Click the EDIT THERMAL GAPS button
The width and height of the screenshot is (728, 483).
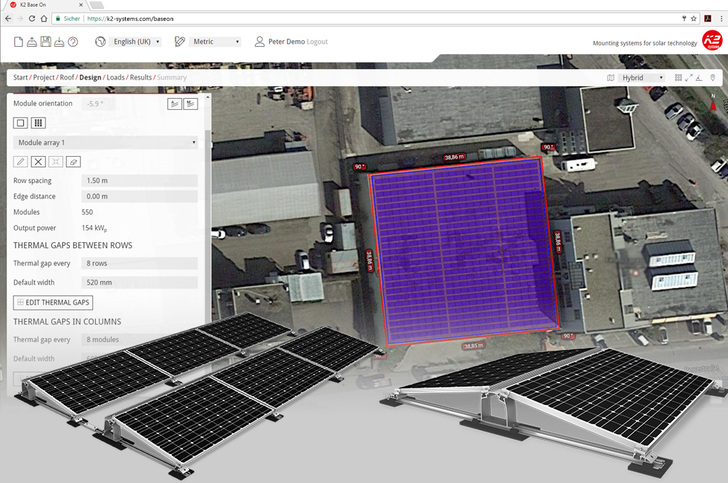tap(53, 302)
